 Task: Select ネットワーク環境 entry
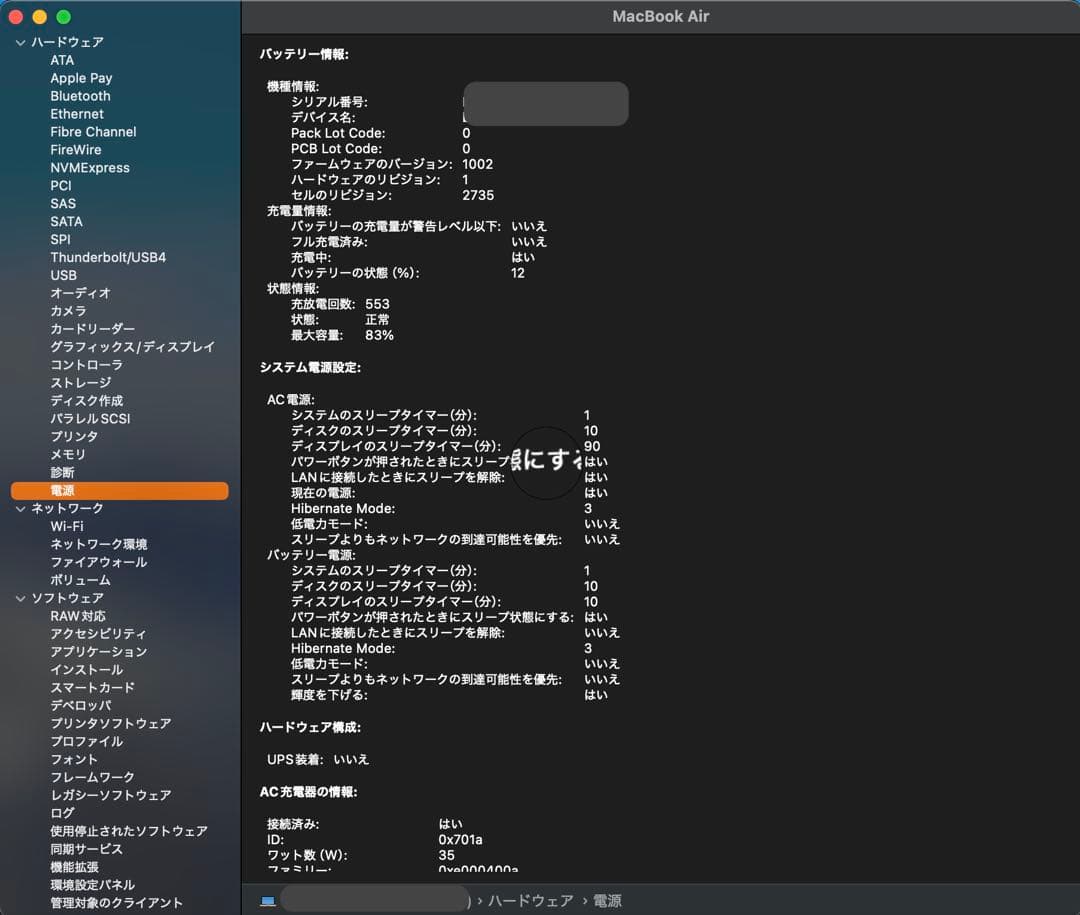[98, 544]
